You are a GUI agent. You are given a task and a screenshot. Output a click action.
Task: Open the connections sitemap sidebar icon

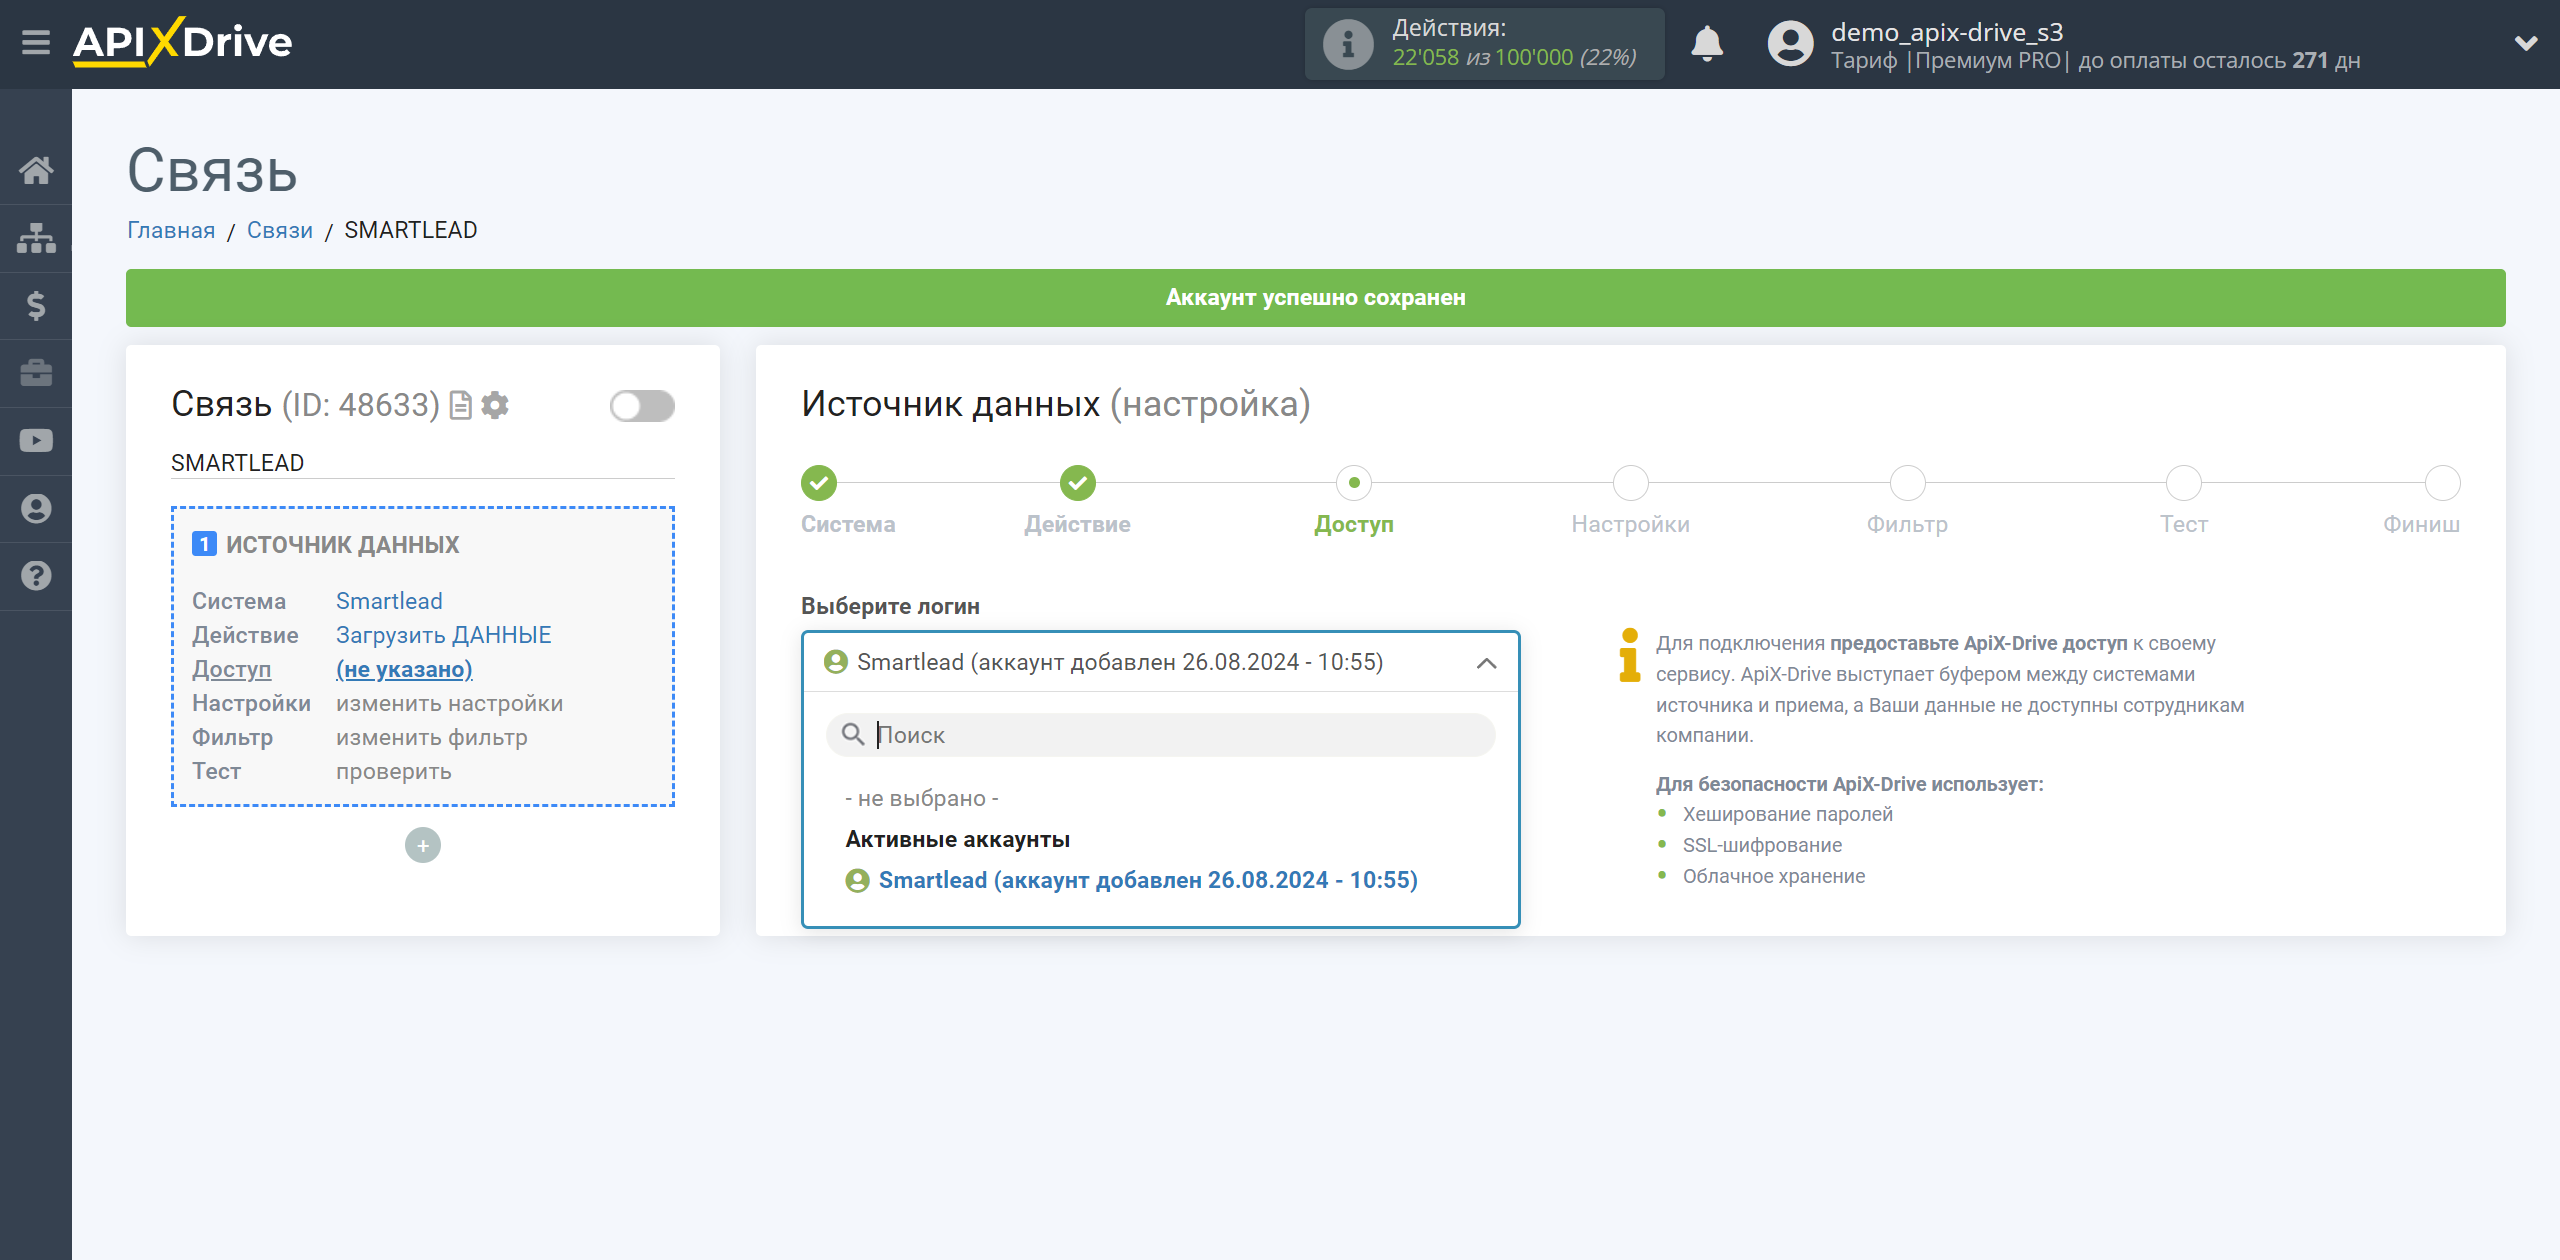pos(36,238)
